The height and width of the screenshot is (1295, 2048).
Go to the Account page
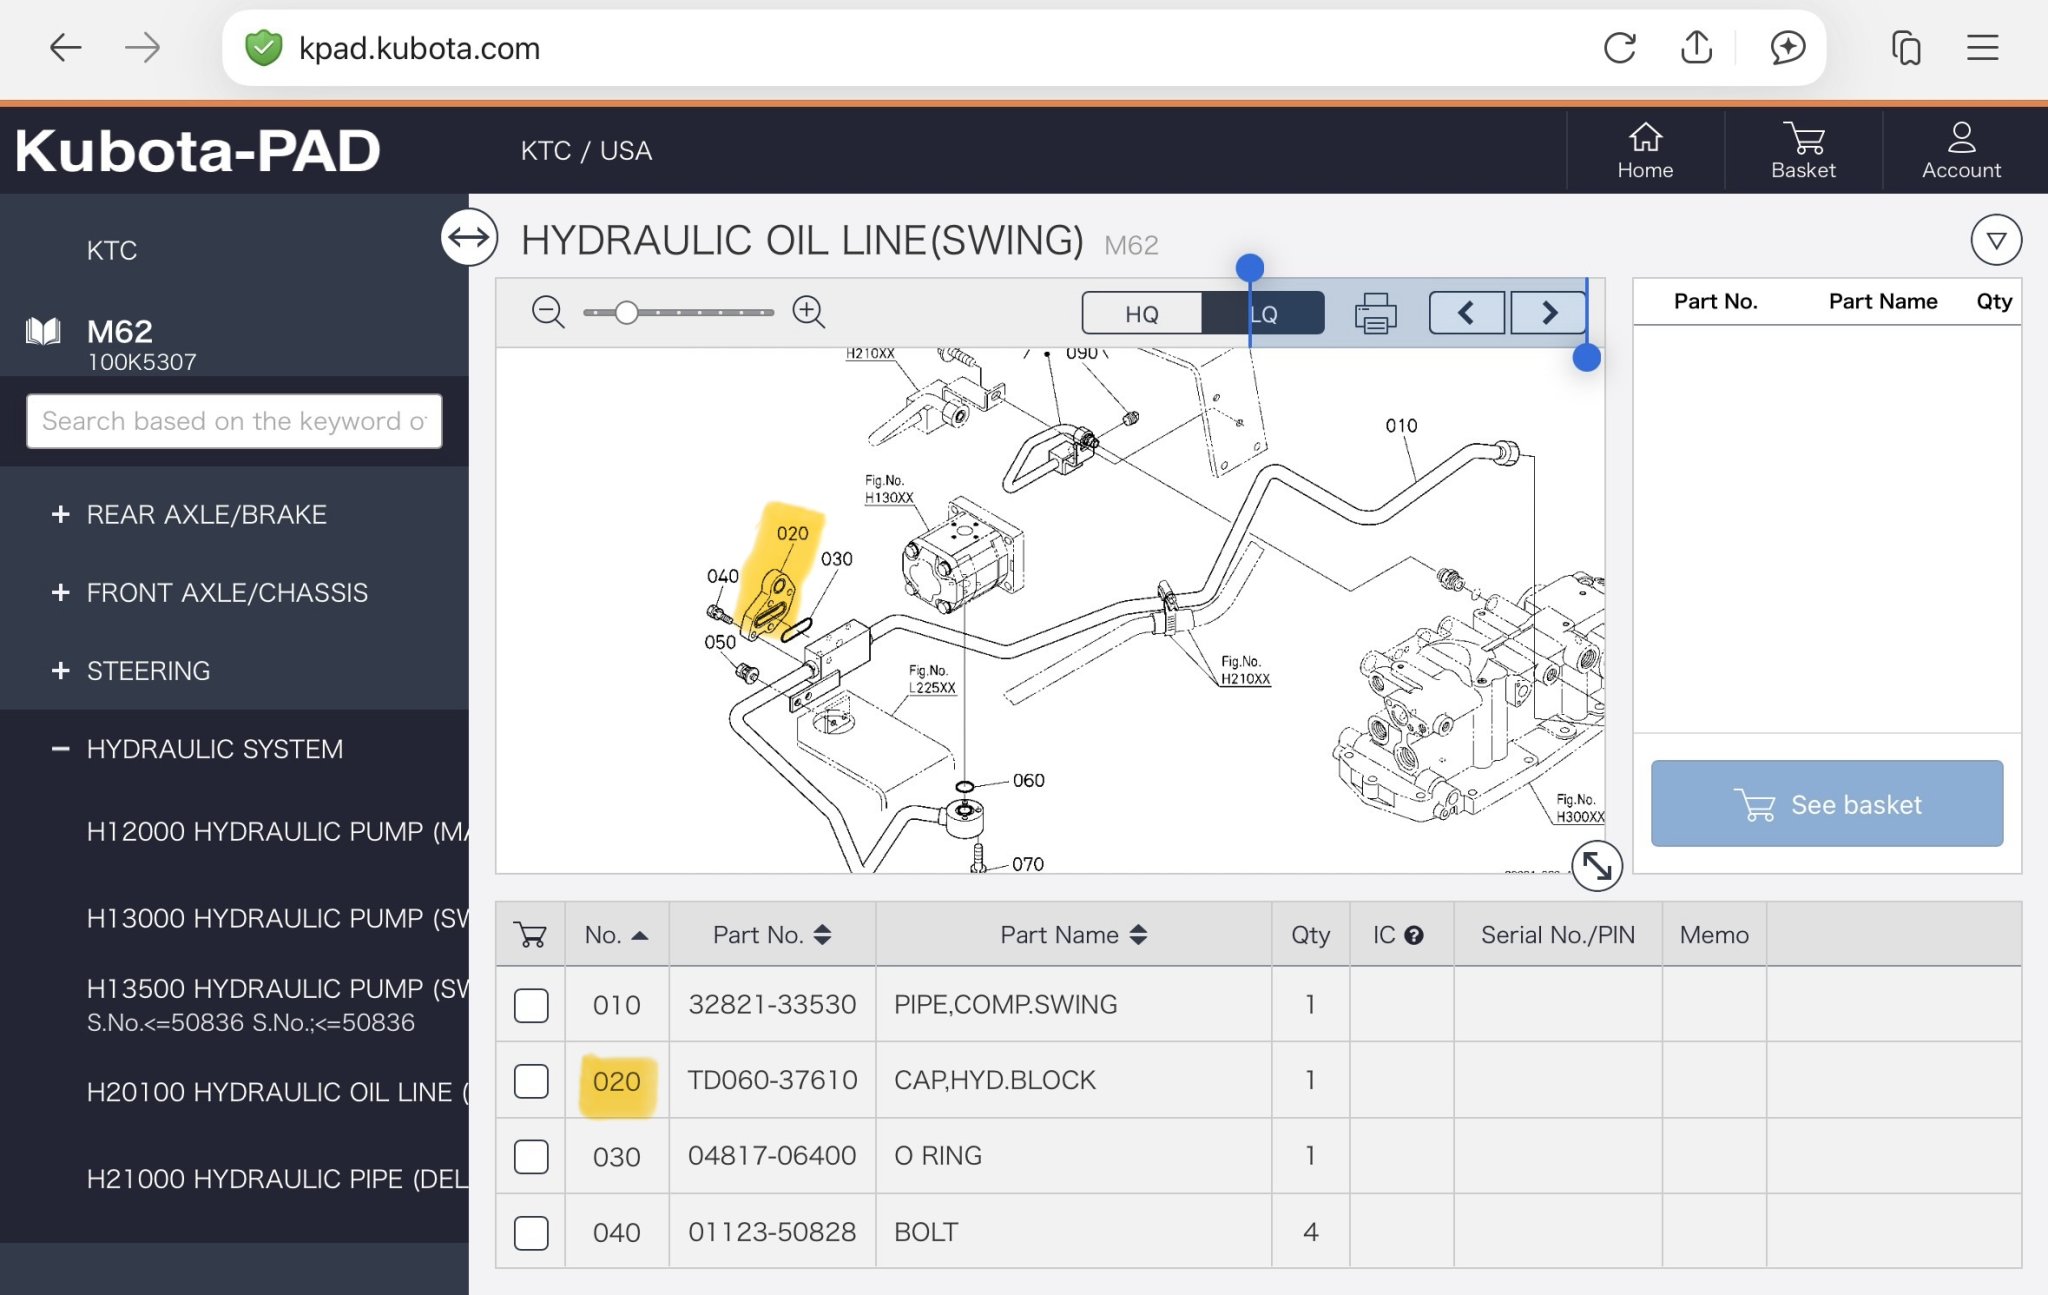click(x=1960, y=150)
